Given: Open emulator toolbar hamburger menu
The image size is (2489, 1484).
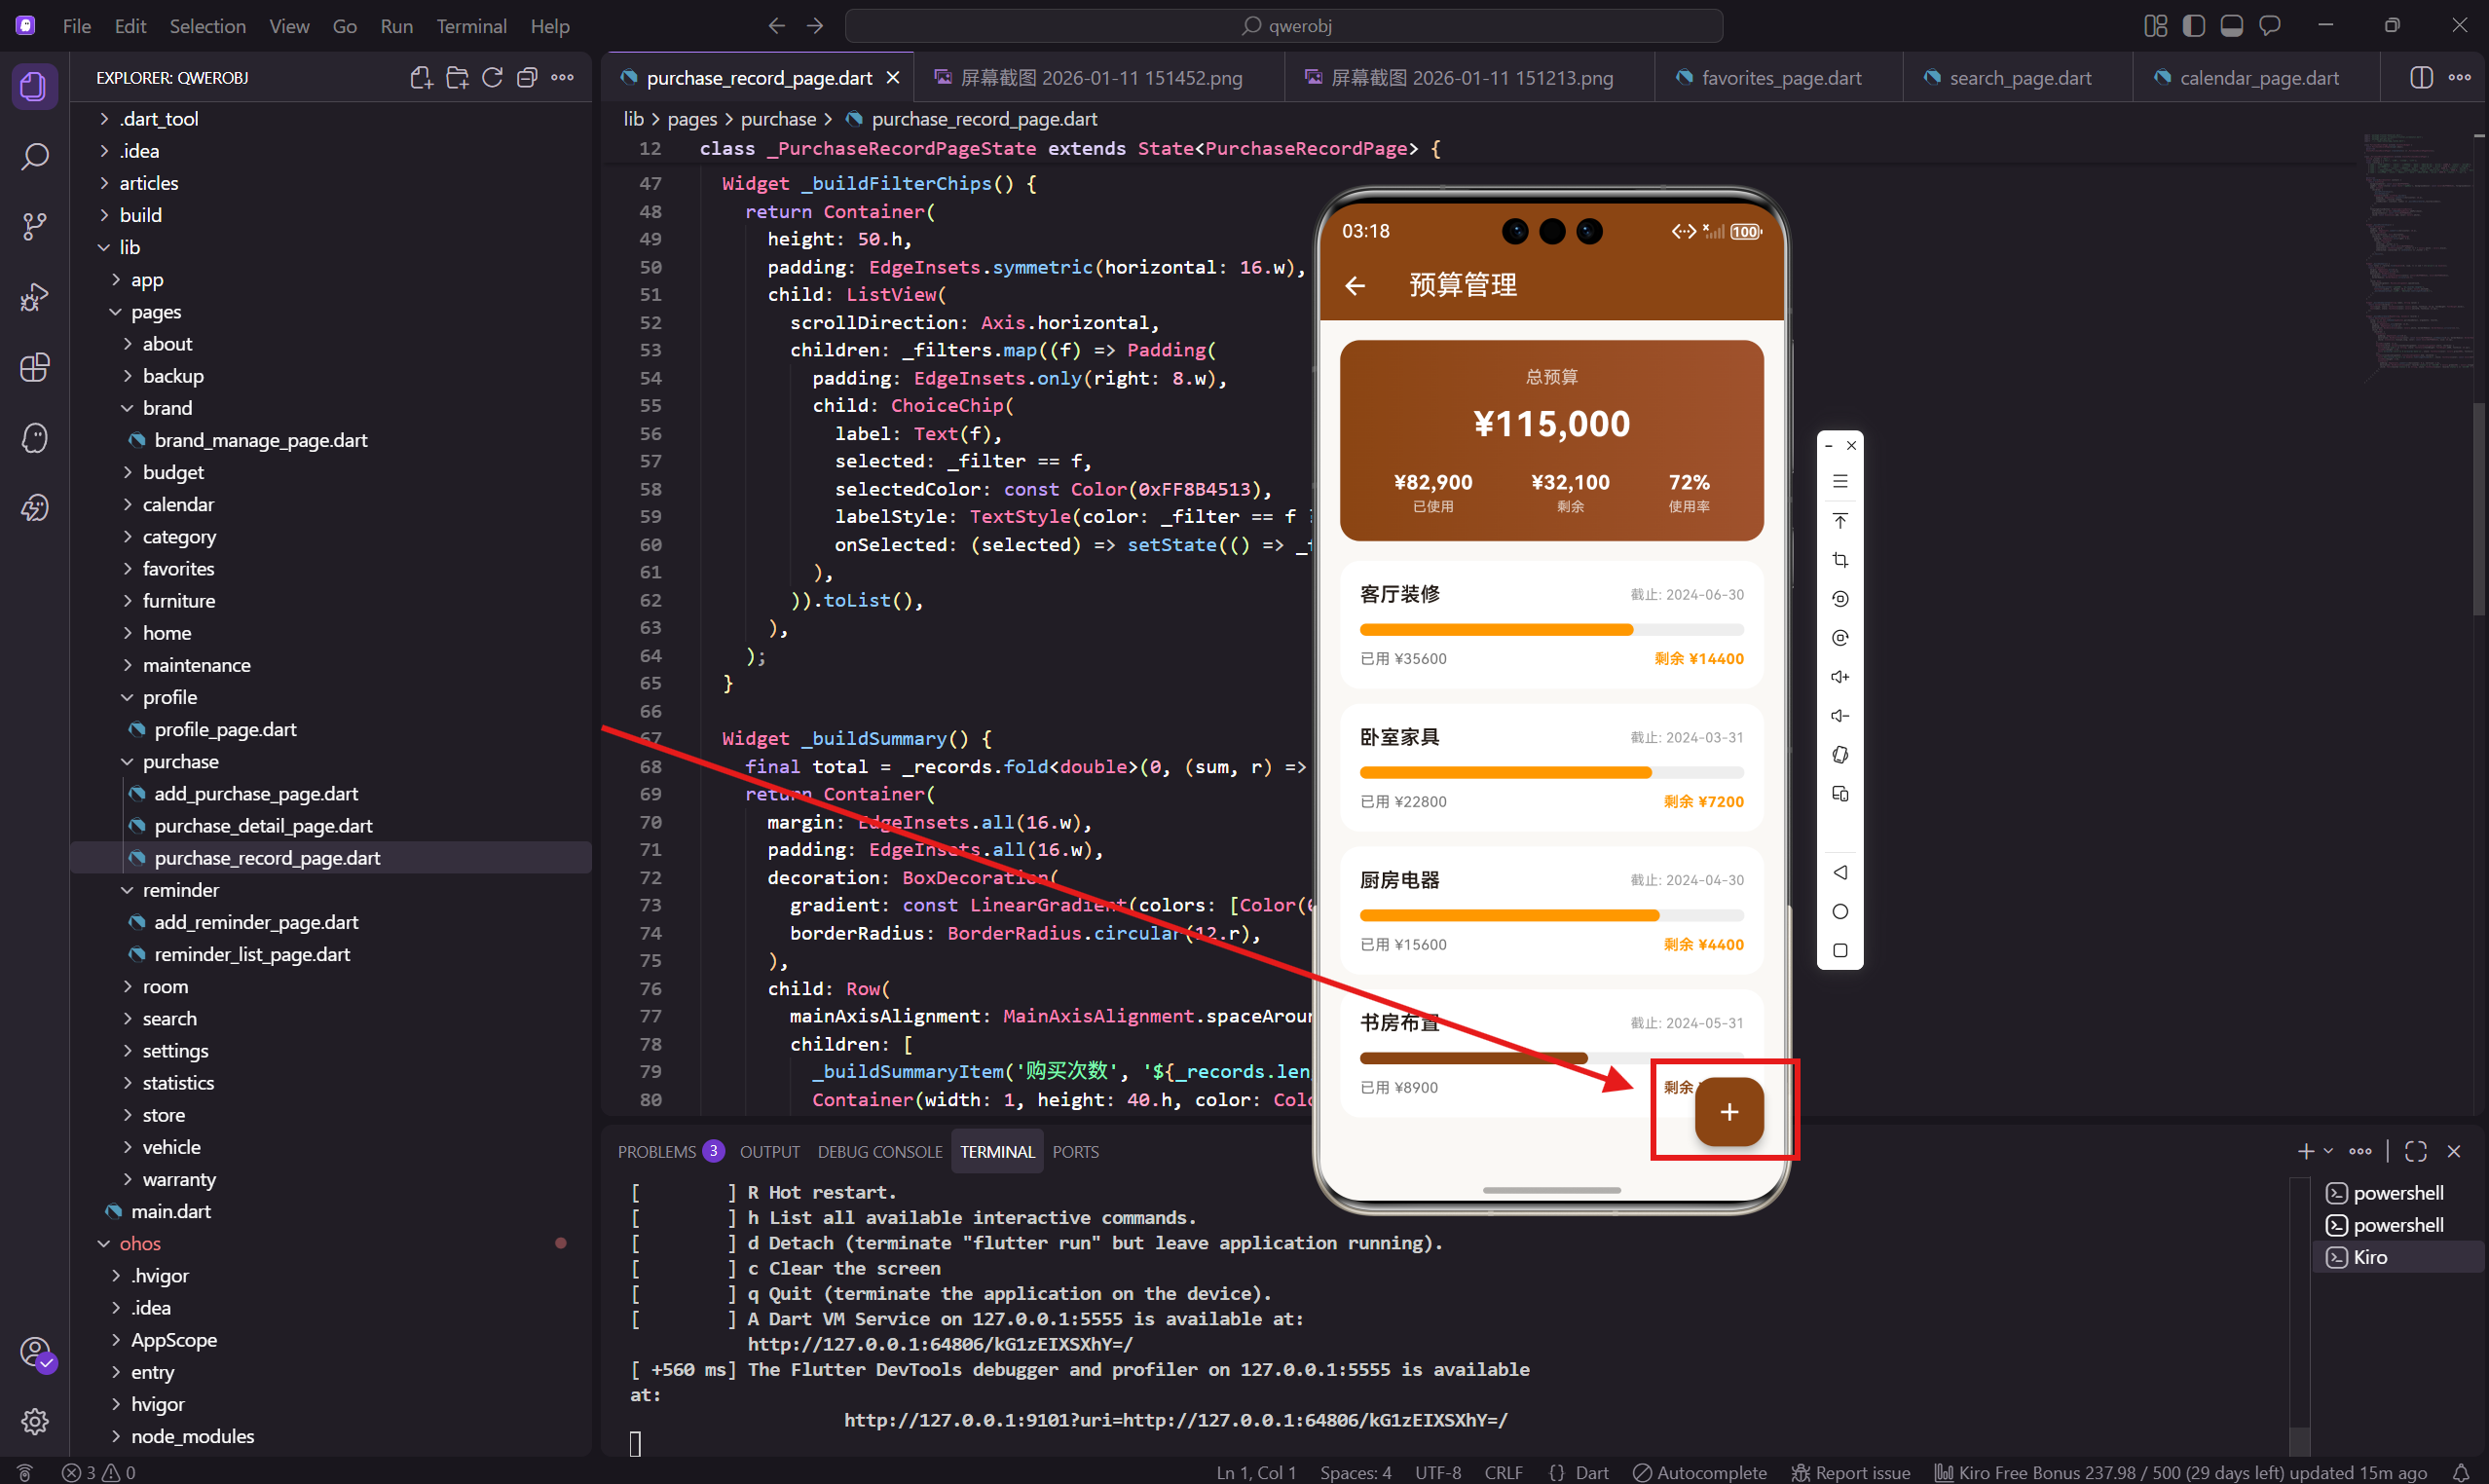Looking at the screenshot, I should point(1840,481).
